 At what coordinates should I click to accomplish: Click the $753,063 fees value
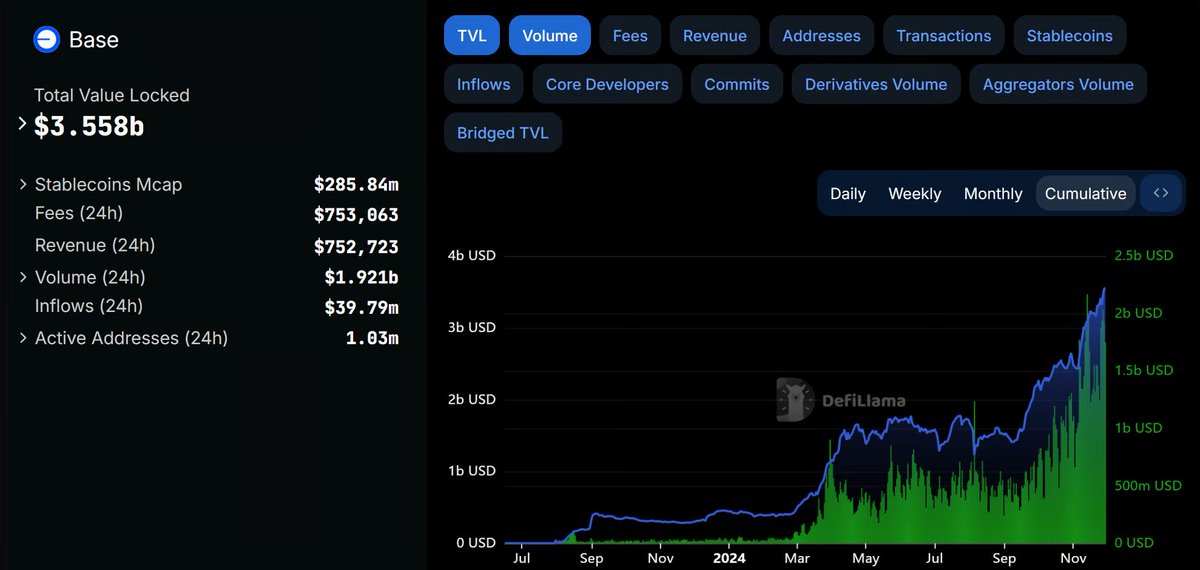(x=356, y=215)
